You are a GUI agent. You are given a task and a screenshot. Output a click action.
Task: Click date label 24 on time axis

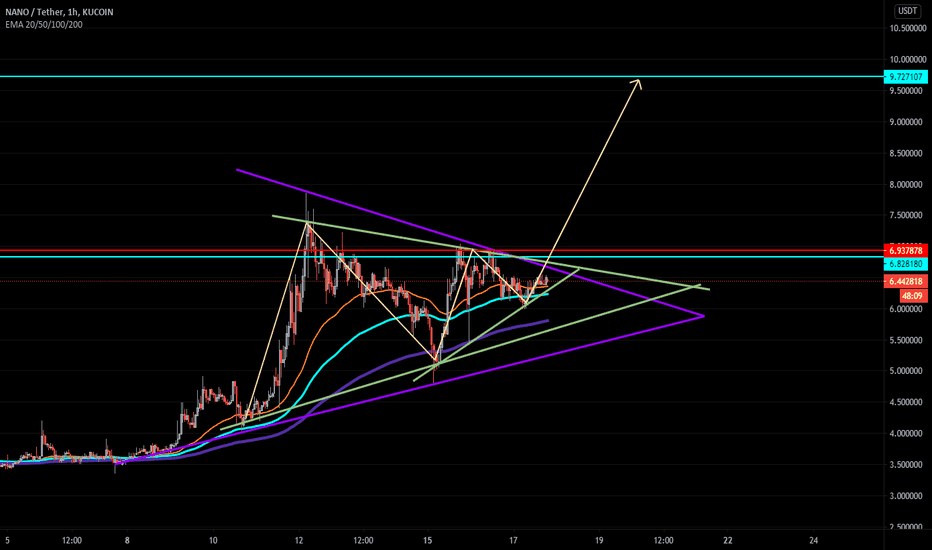[x=814, y=540]
